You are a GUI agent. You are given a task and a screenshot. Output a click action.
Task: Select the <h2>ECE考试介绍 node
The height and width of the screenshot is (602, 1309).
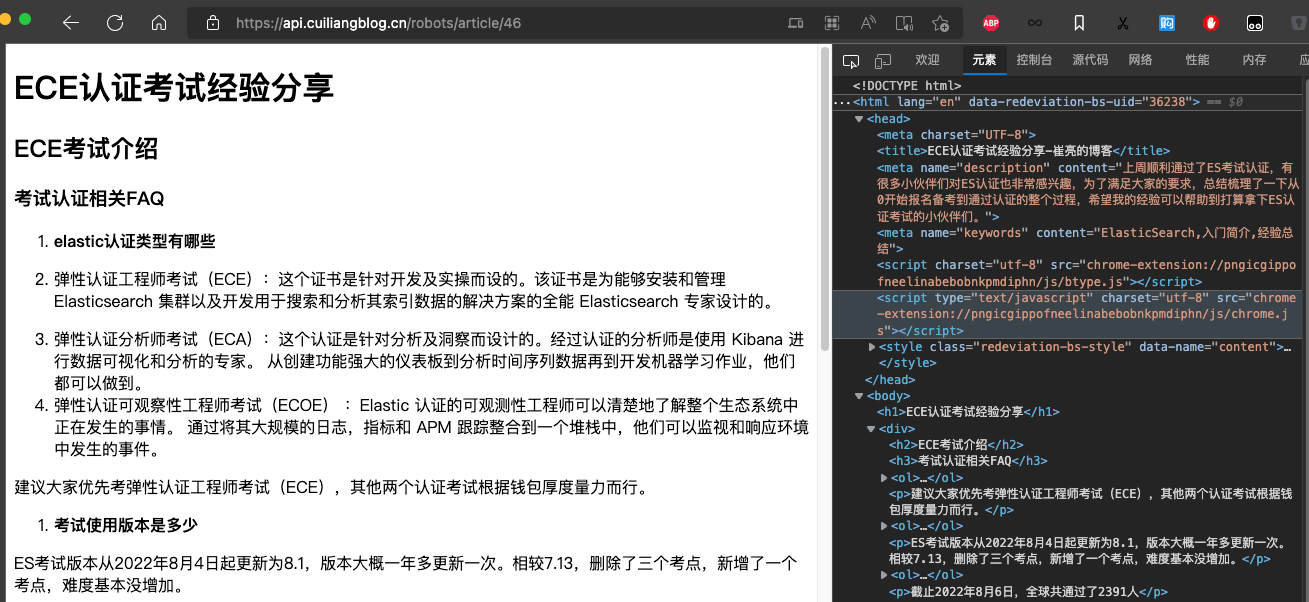[956, 445]
